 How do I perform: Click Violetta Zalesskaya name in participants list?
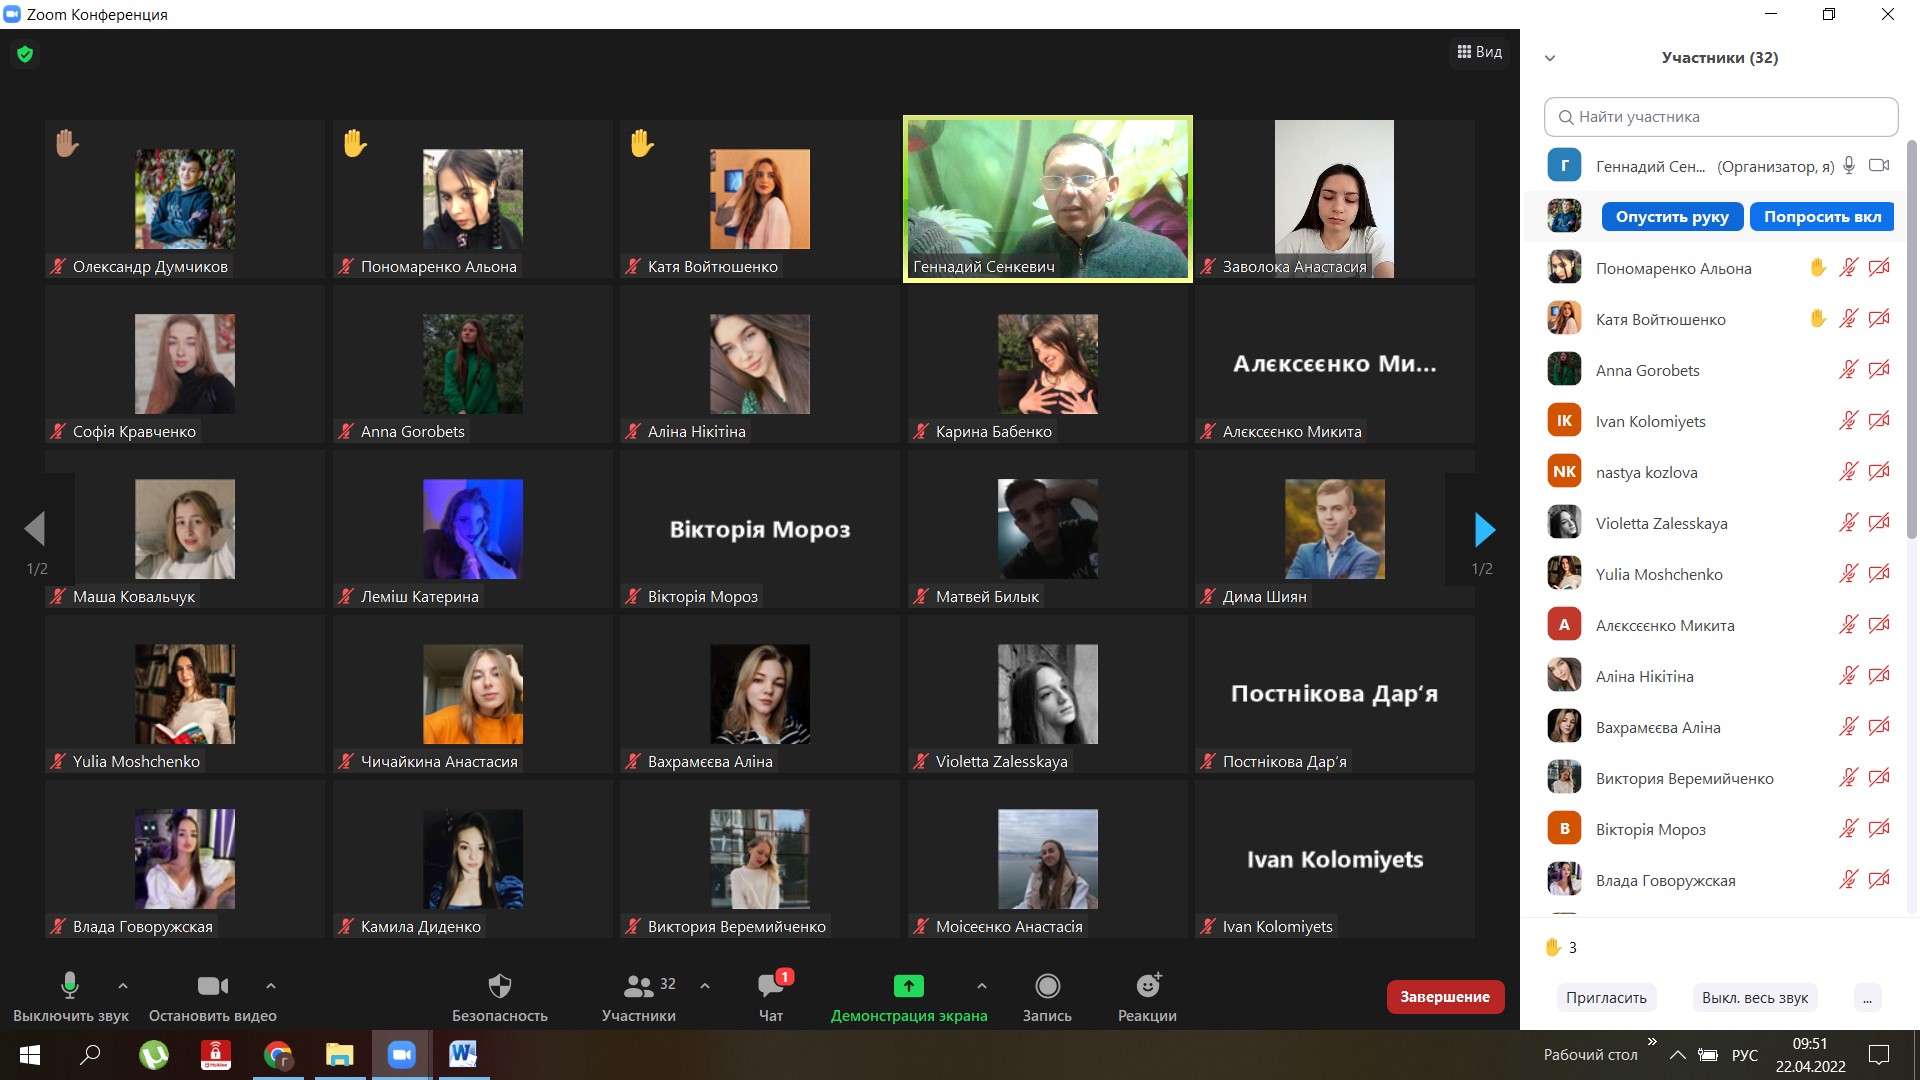coord(1661,523)
